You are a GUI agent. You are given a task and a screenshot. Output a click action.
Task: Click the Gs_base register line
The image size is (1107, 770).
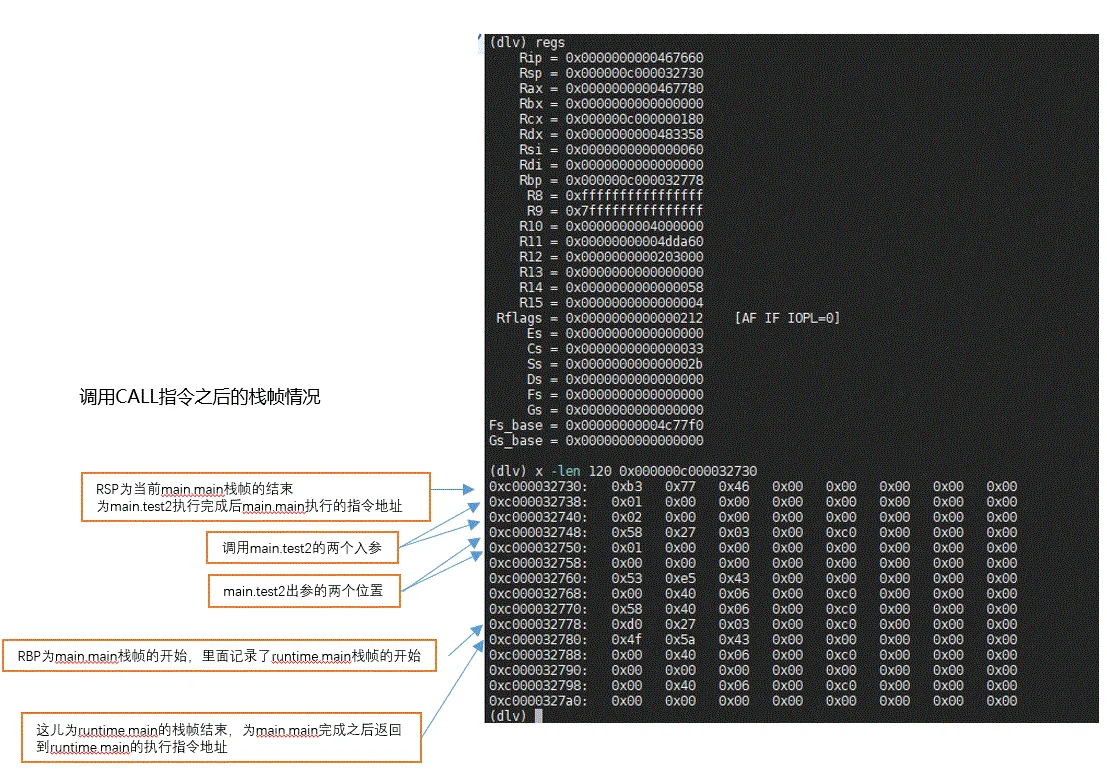(x=596, y=440)
